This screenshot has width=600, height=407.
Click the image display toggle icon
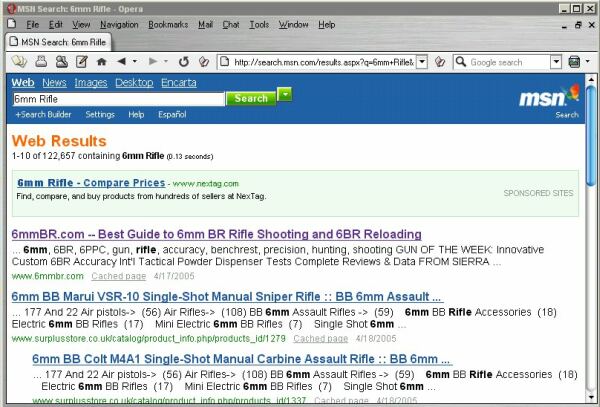pos(574,61)
